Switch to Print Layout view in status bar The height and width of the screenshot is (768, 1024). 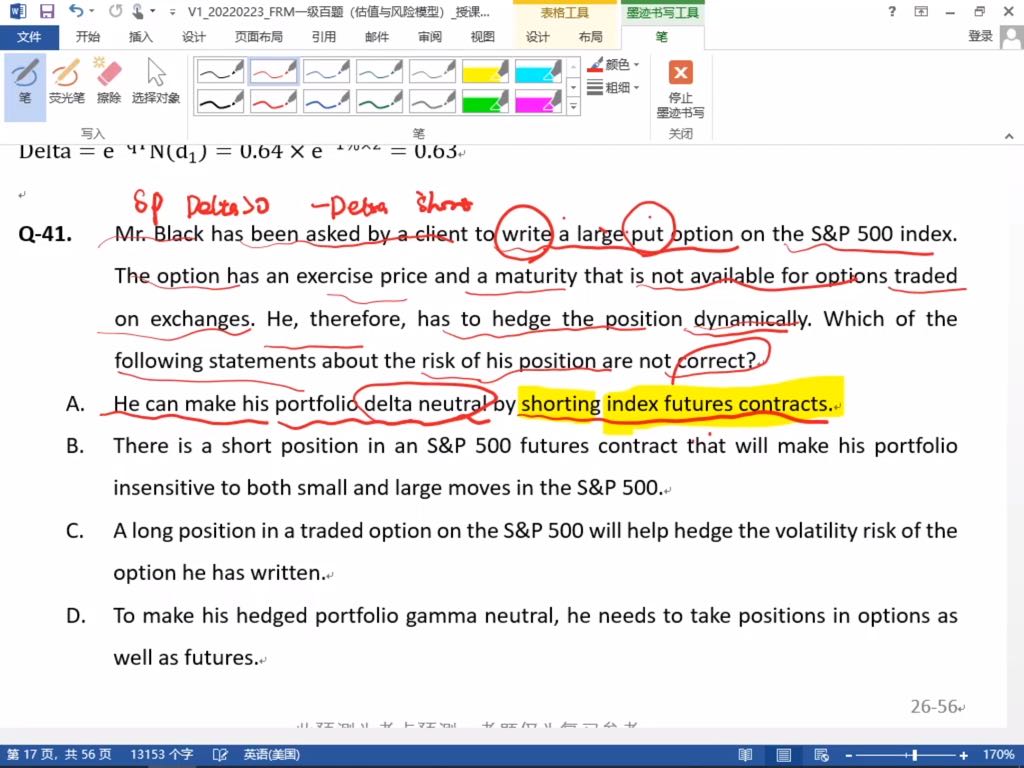[x=783, y=755]
